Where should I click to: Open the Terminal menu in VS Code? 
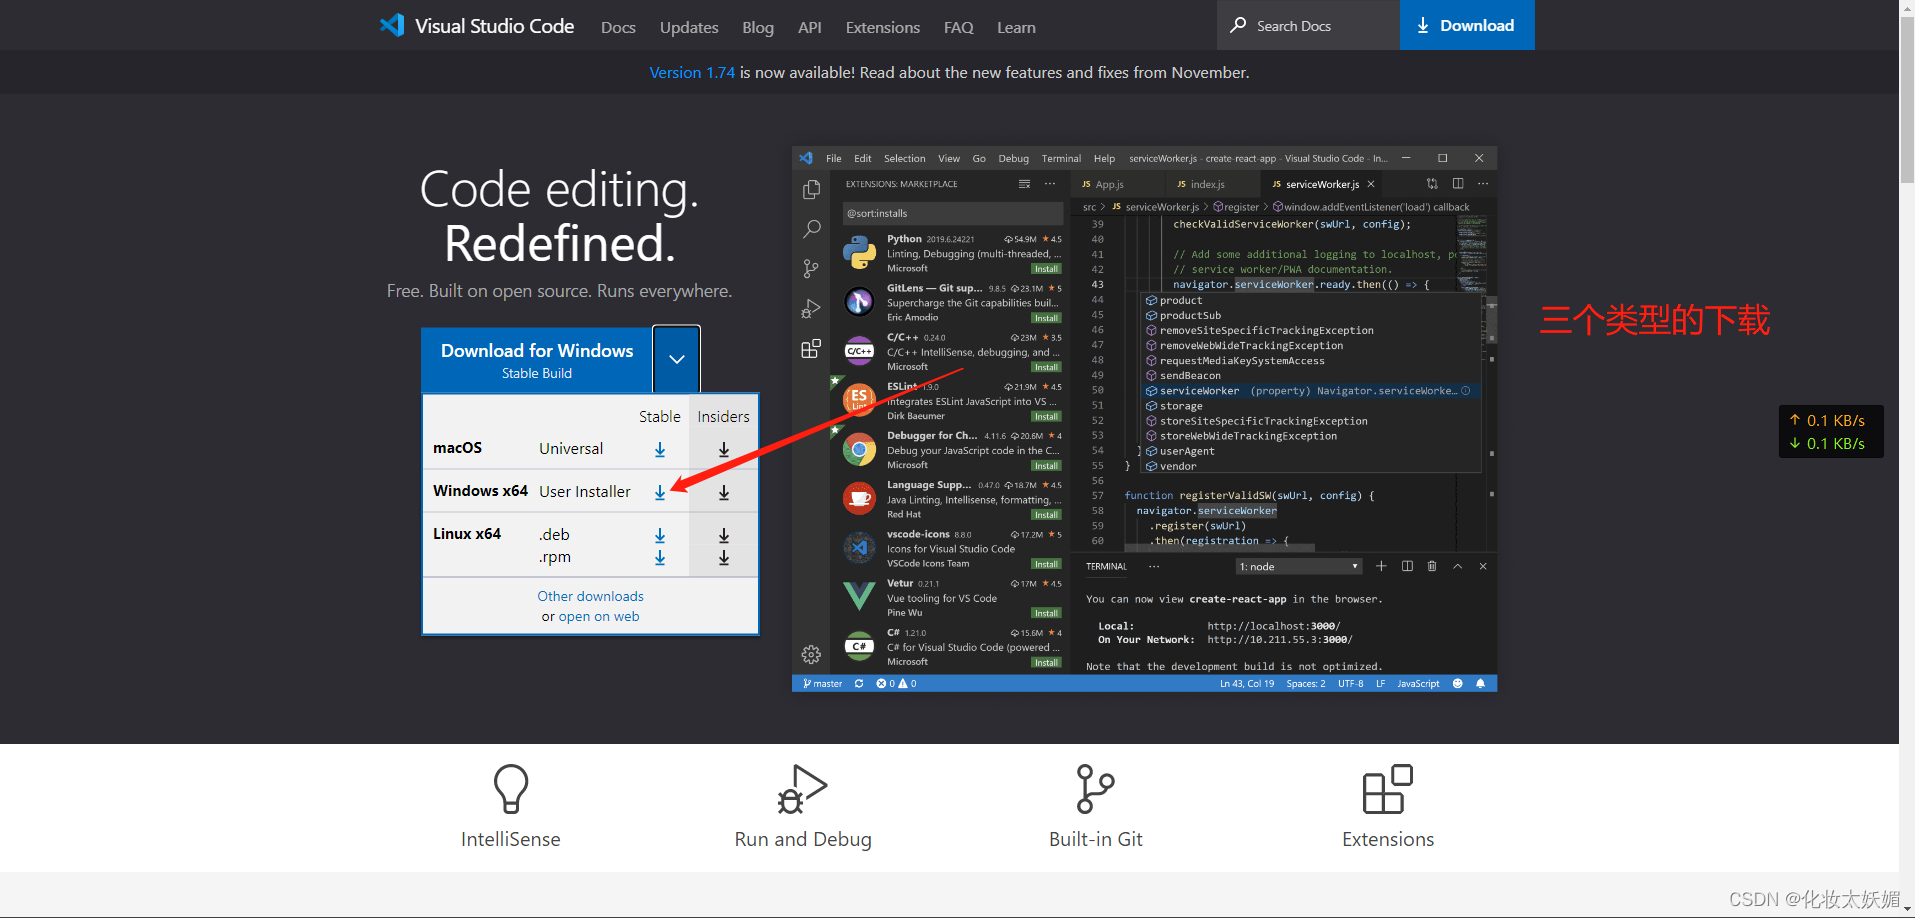click(1060, 158)
